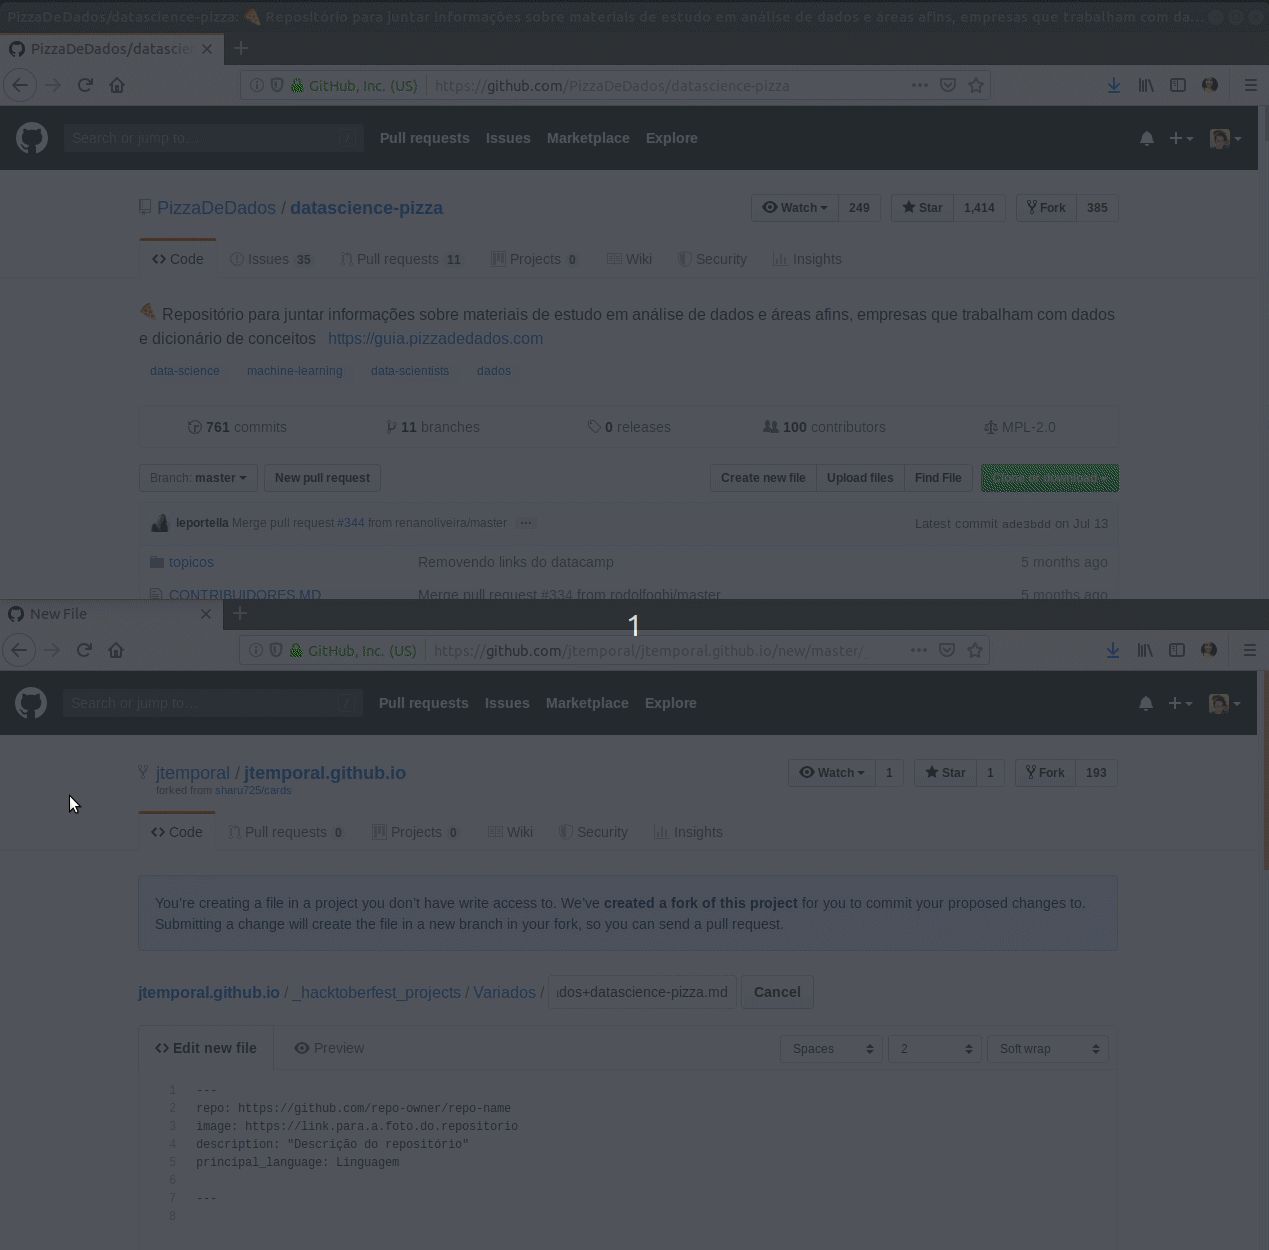
Task: Switch to Wiki tab of datascience-pizza
Action: tap(629, 259)
